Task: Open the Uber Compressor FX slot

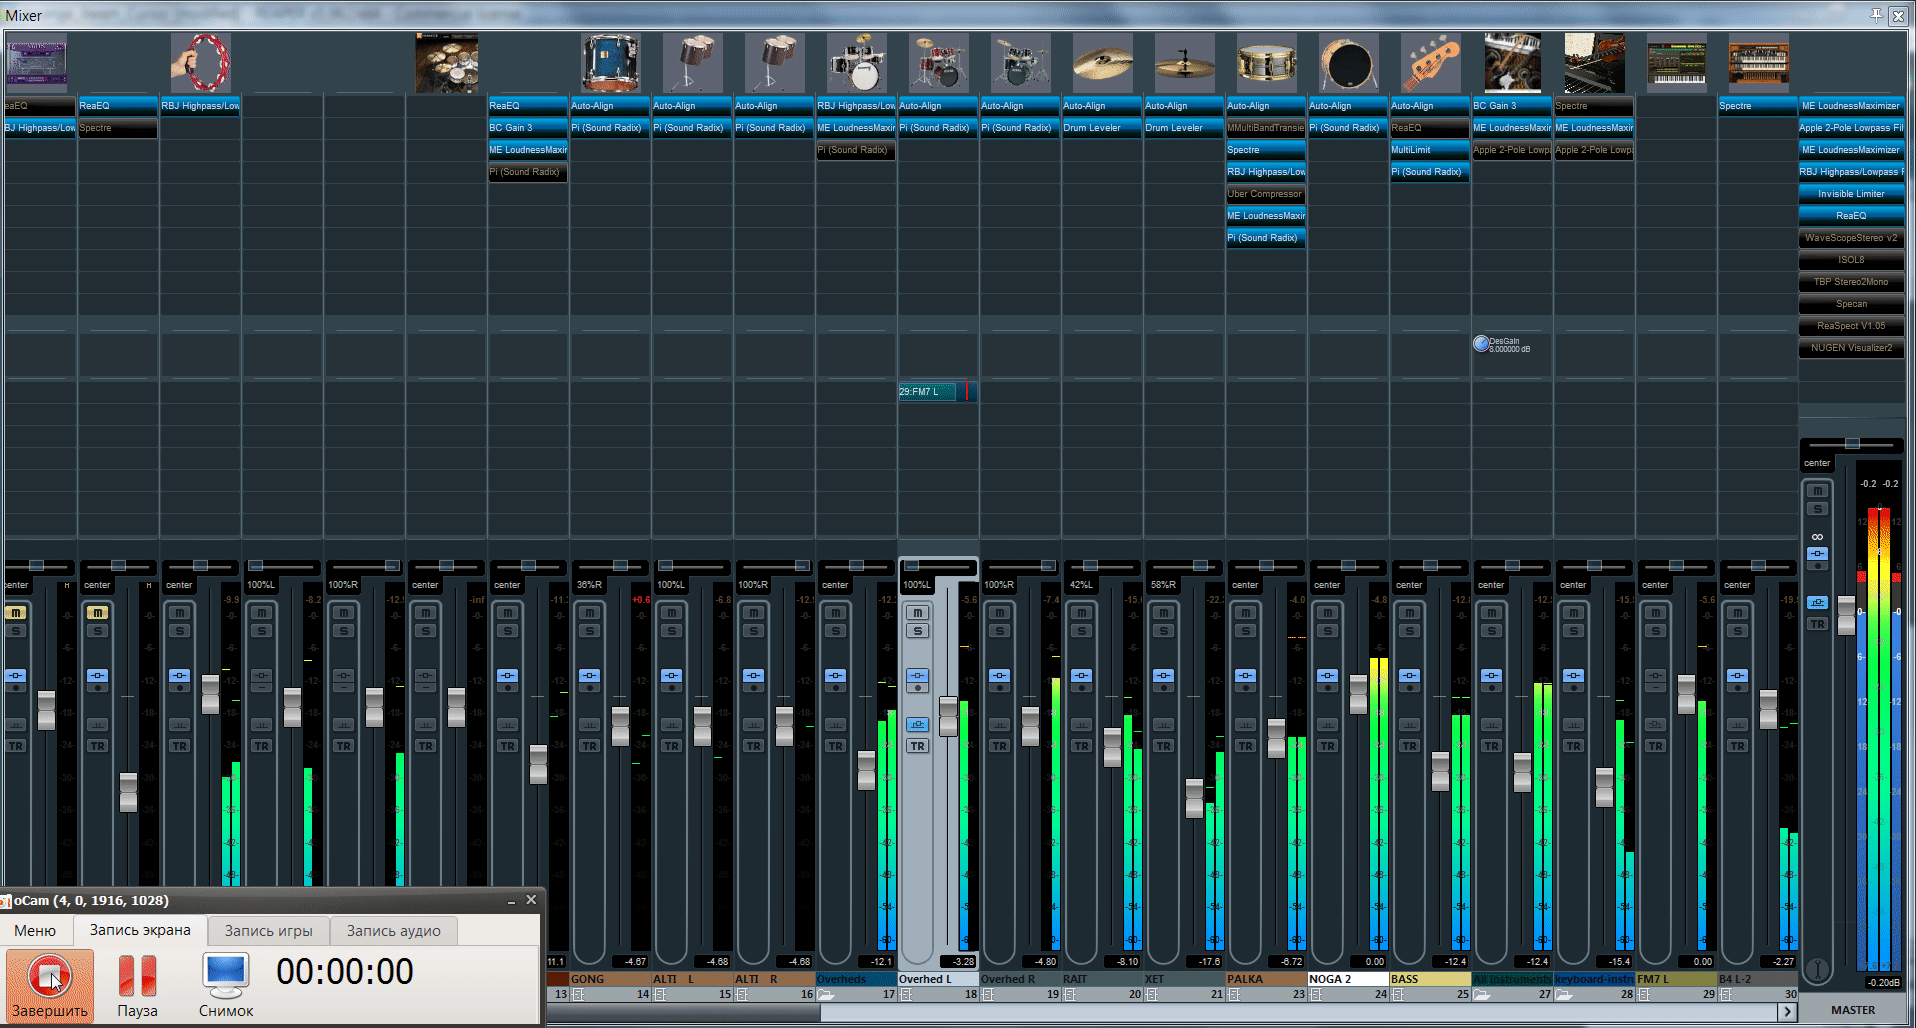Action: (x=1266, y=194)
